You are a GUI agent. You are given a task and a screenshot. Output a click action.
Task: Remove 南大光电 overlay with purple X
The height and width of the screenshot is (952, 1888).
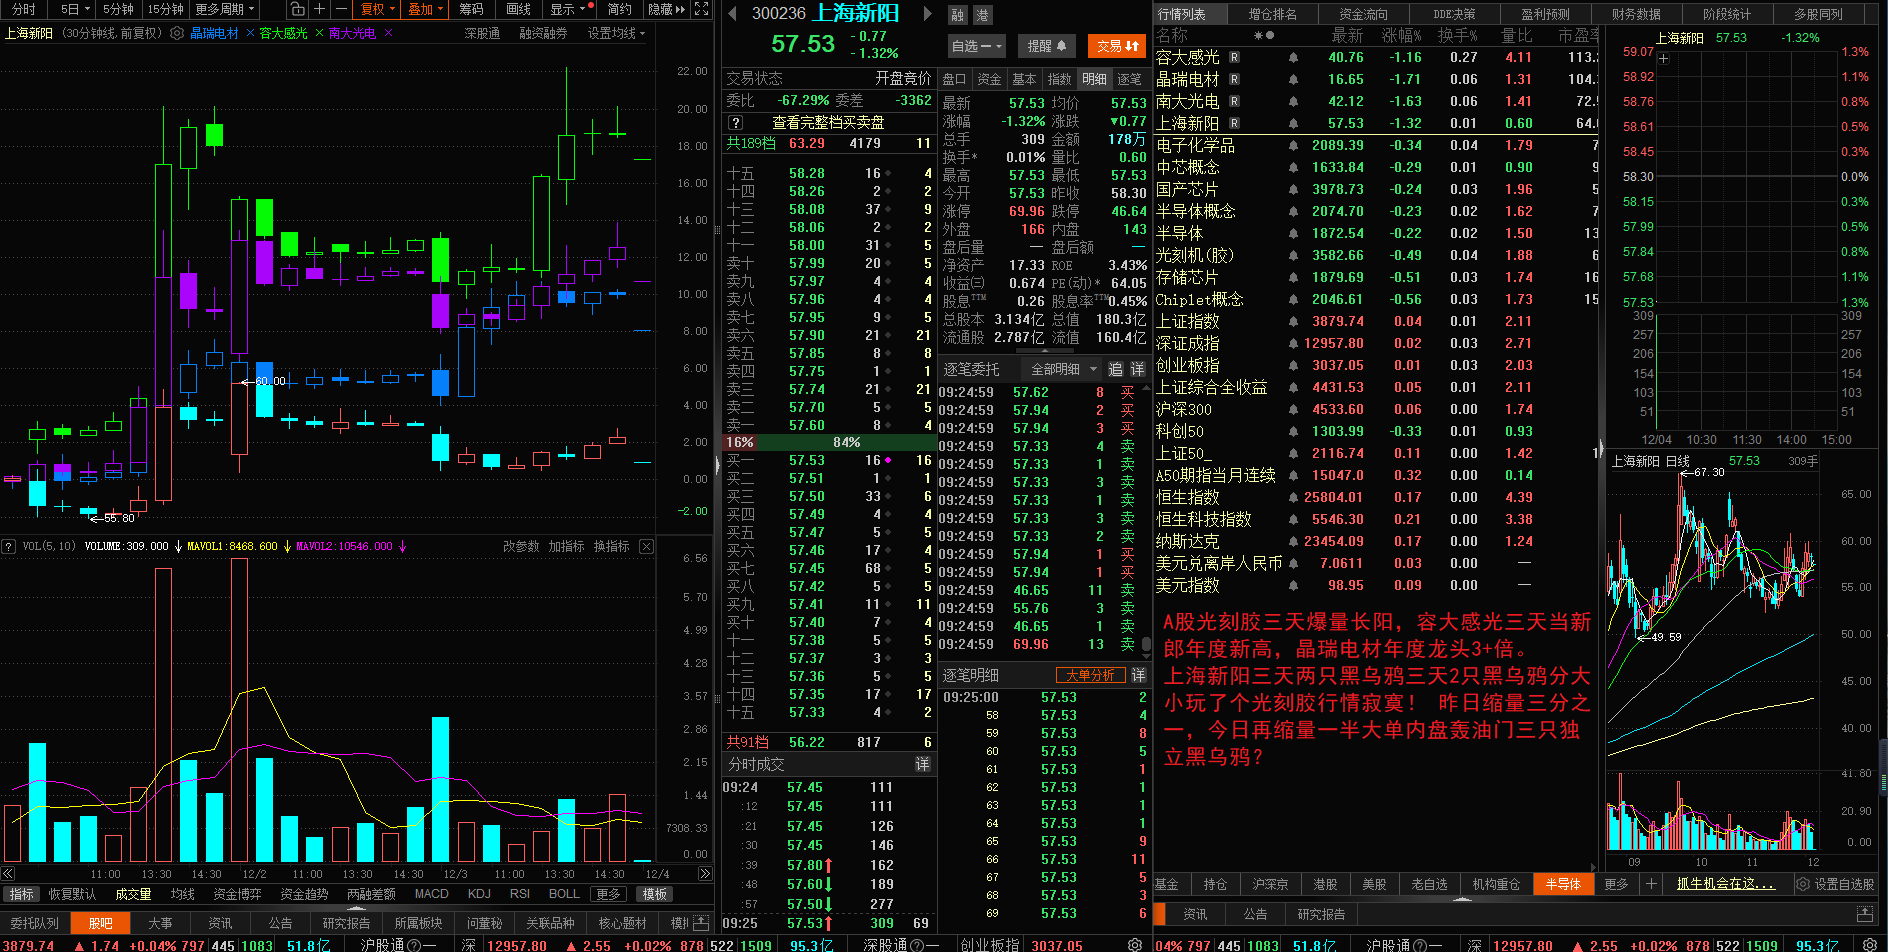pos(388,33)
